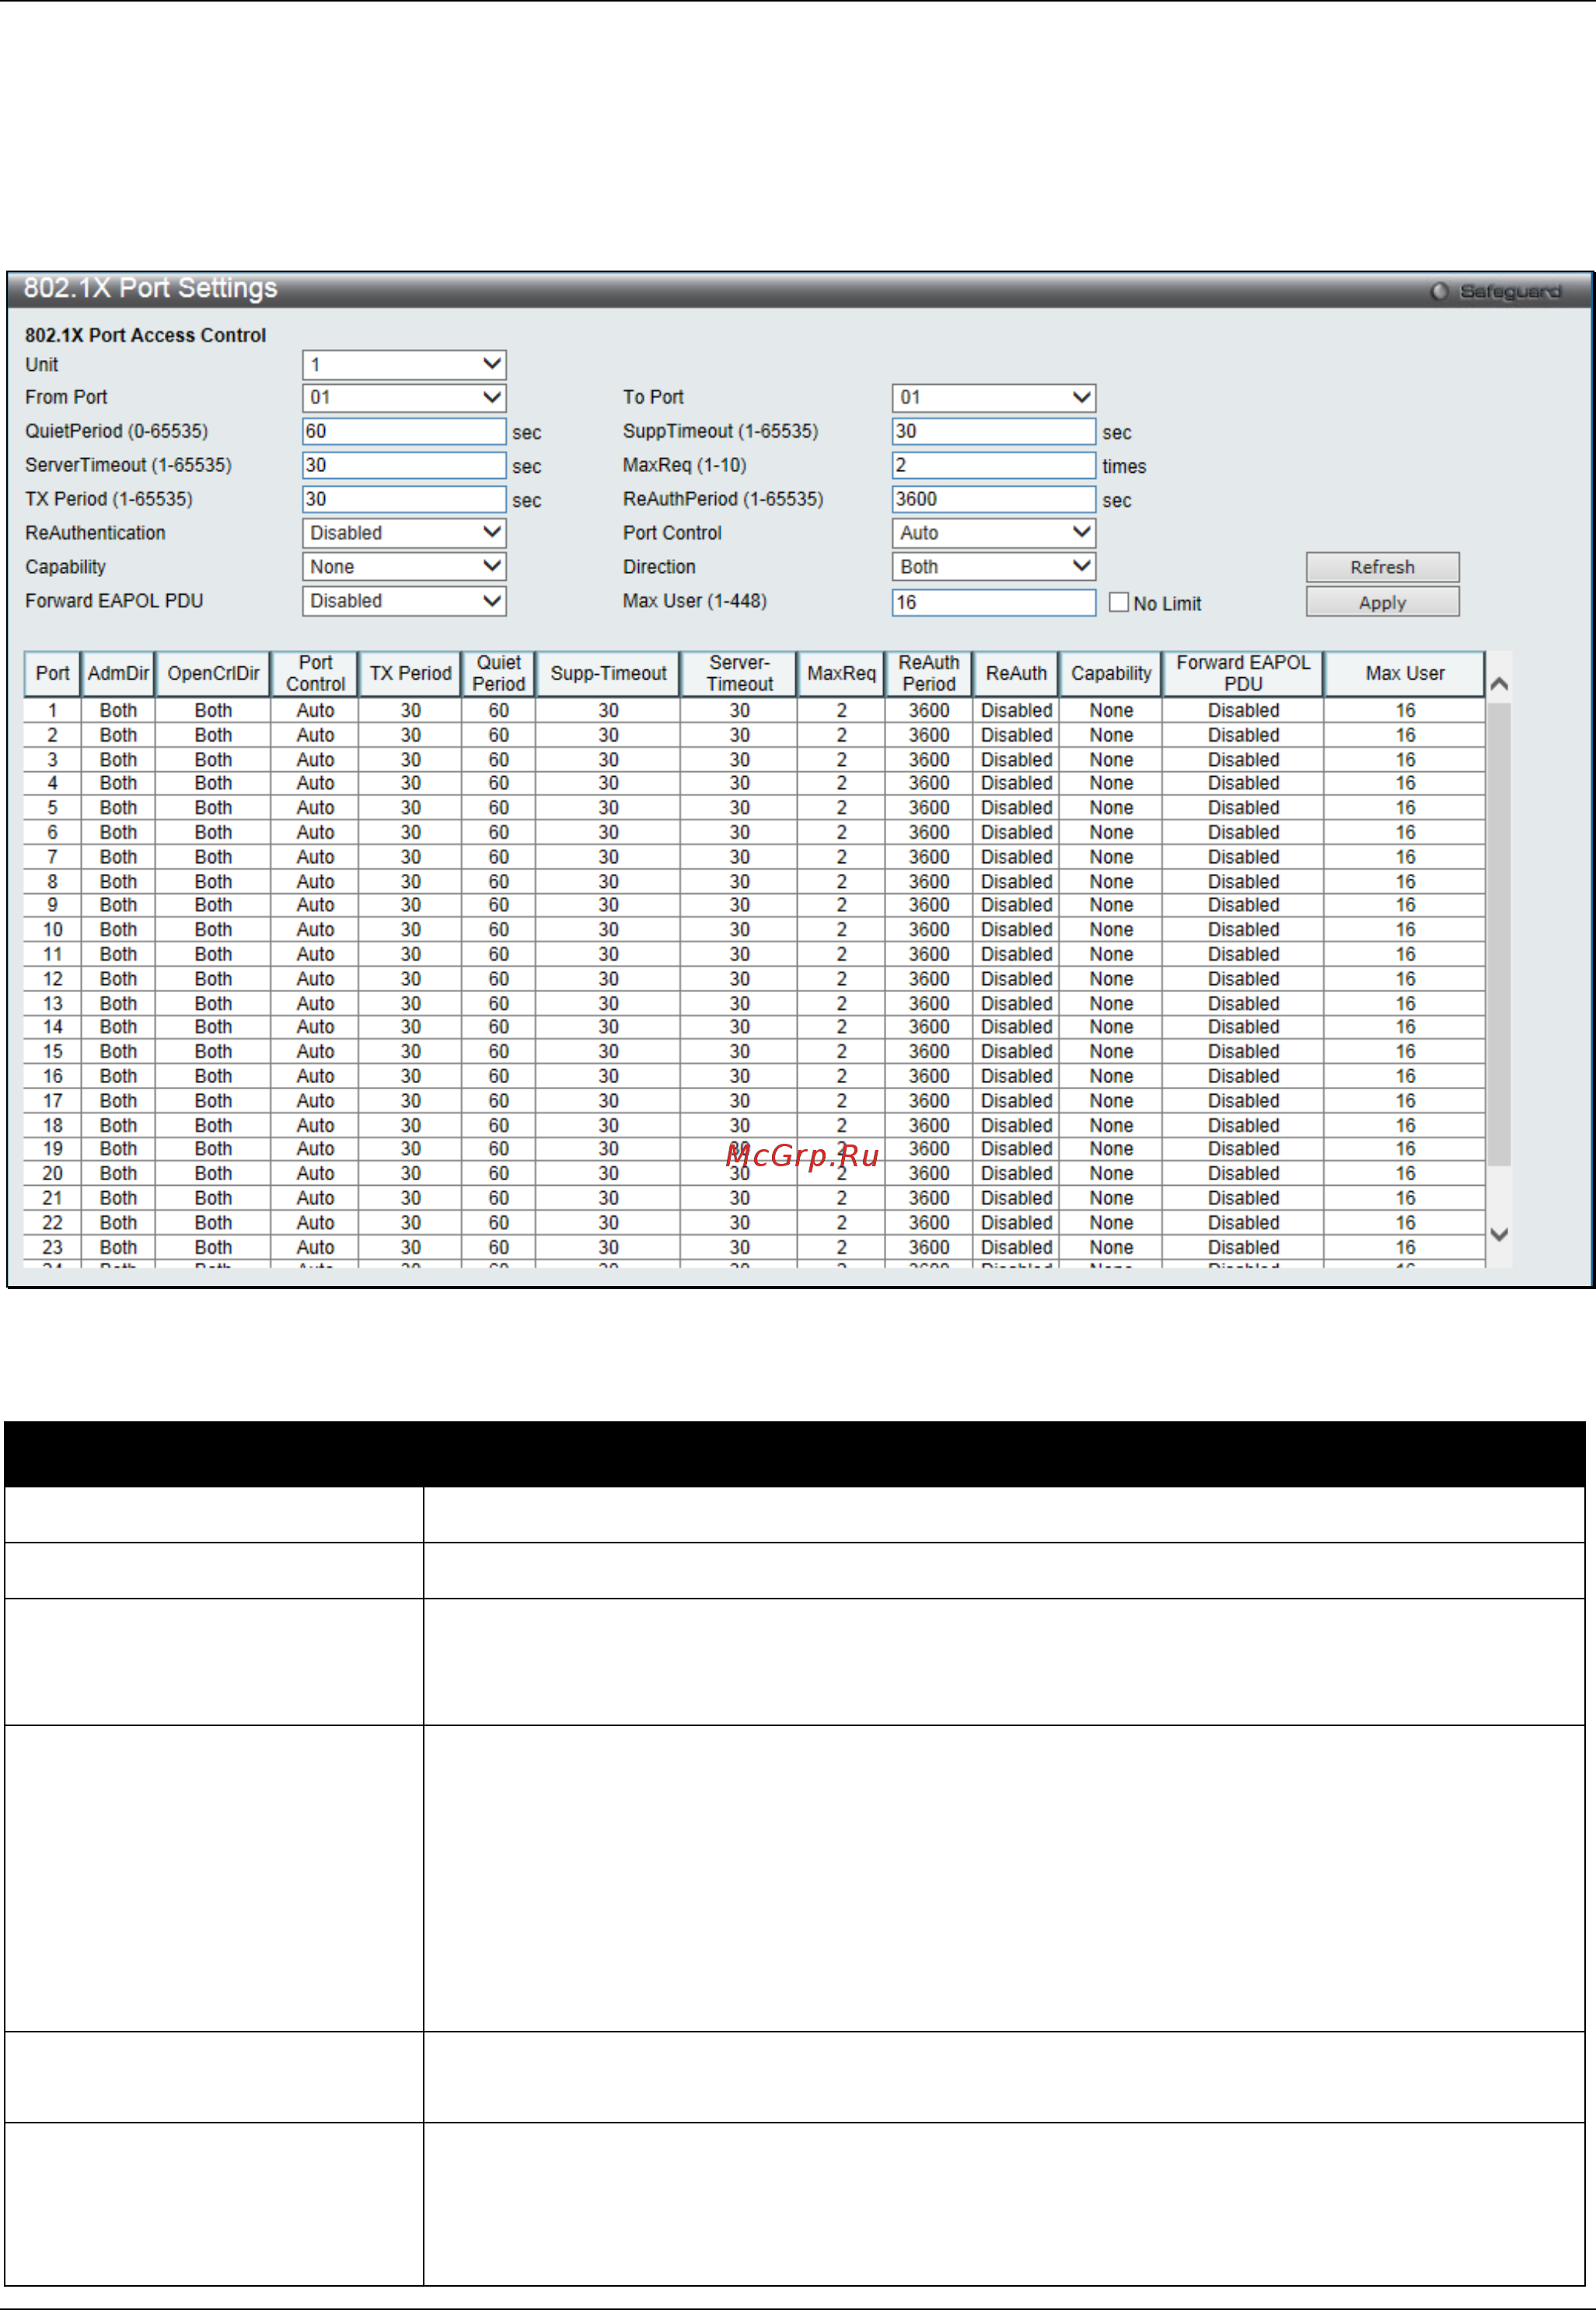This screenshot has height=2310, width=1596.
Task: Click the Safeguard indicator icon
Action: click(x=1439, y=292)
